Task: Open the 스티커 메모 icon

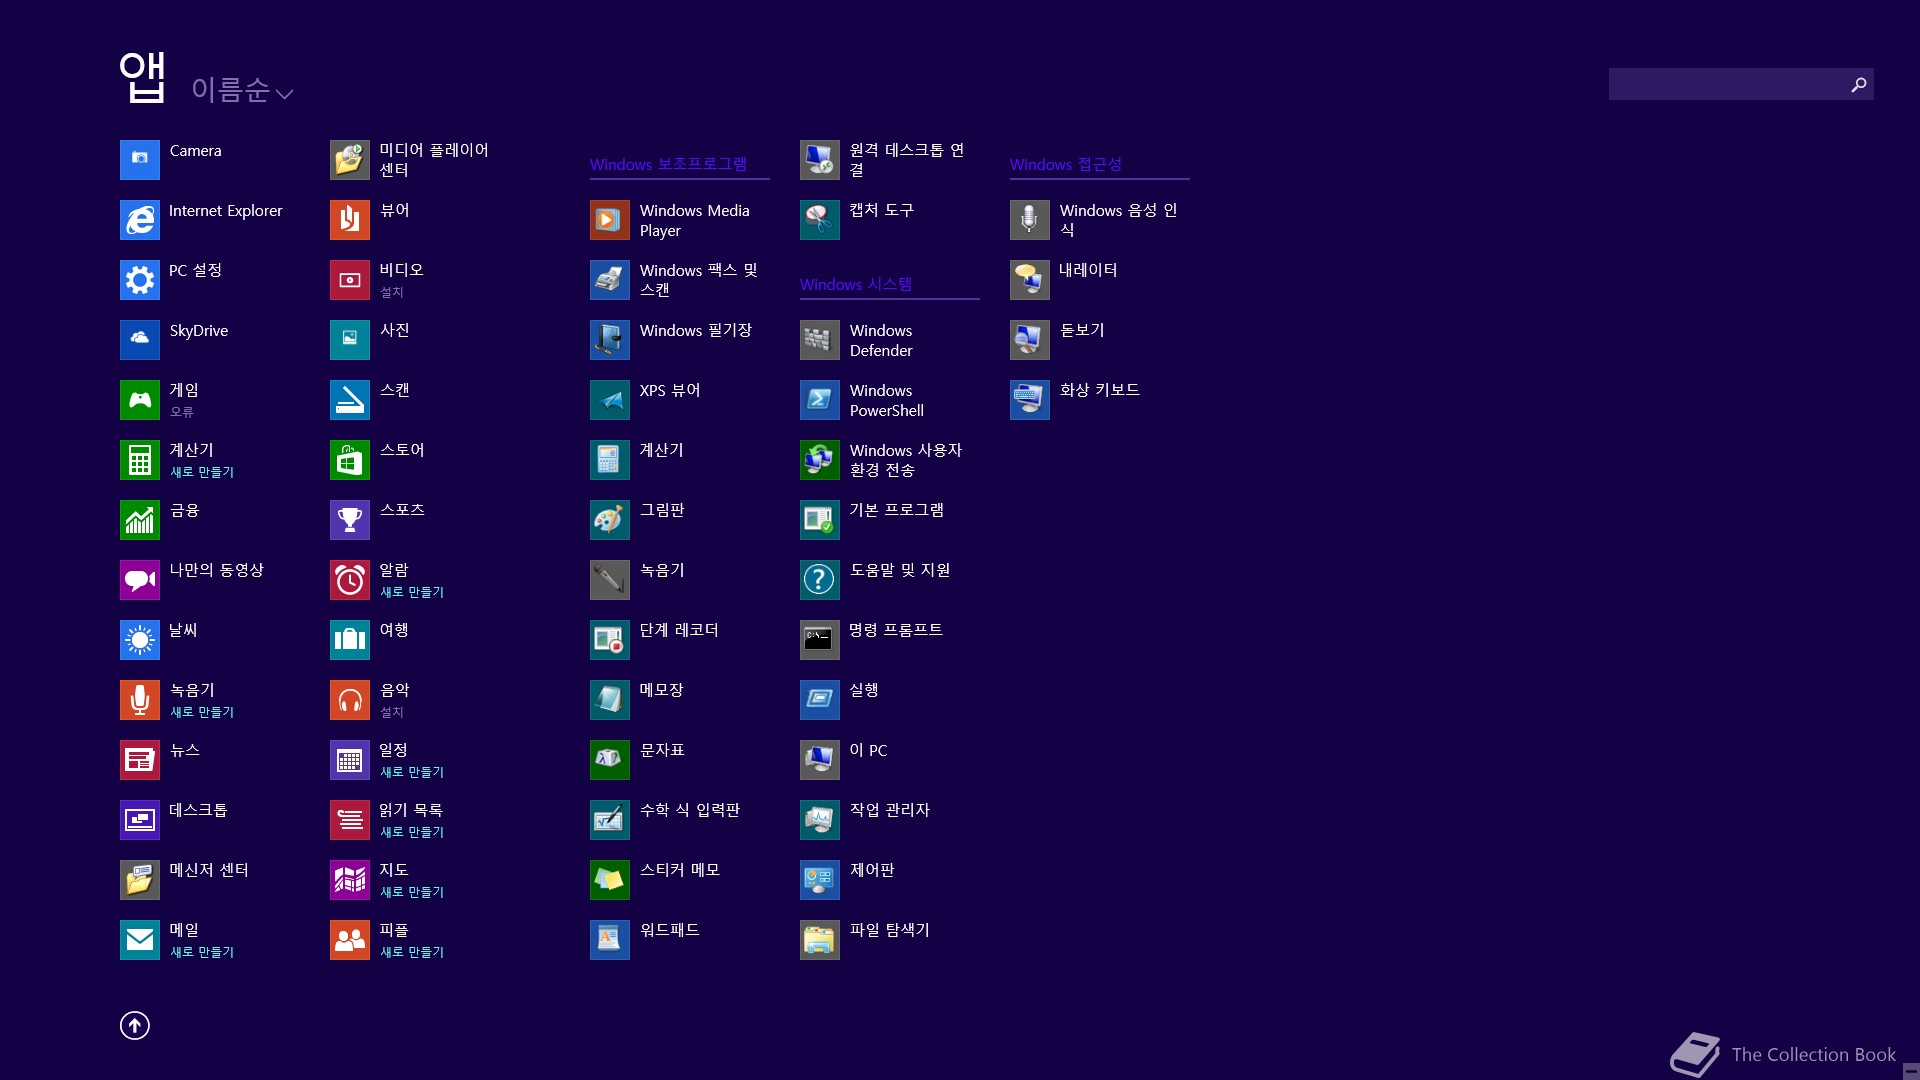Action: tap(610, 880)
